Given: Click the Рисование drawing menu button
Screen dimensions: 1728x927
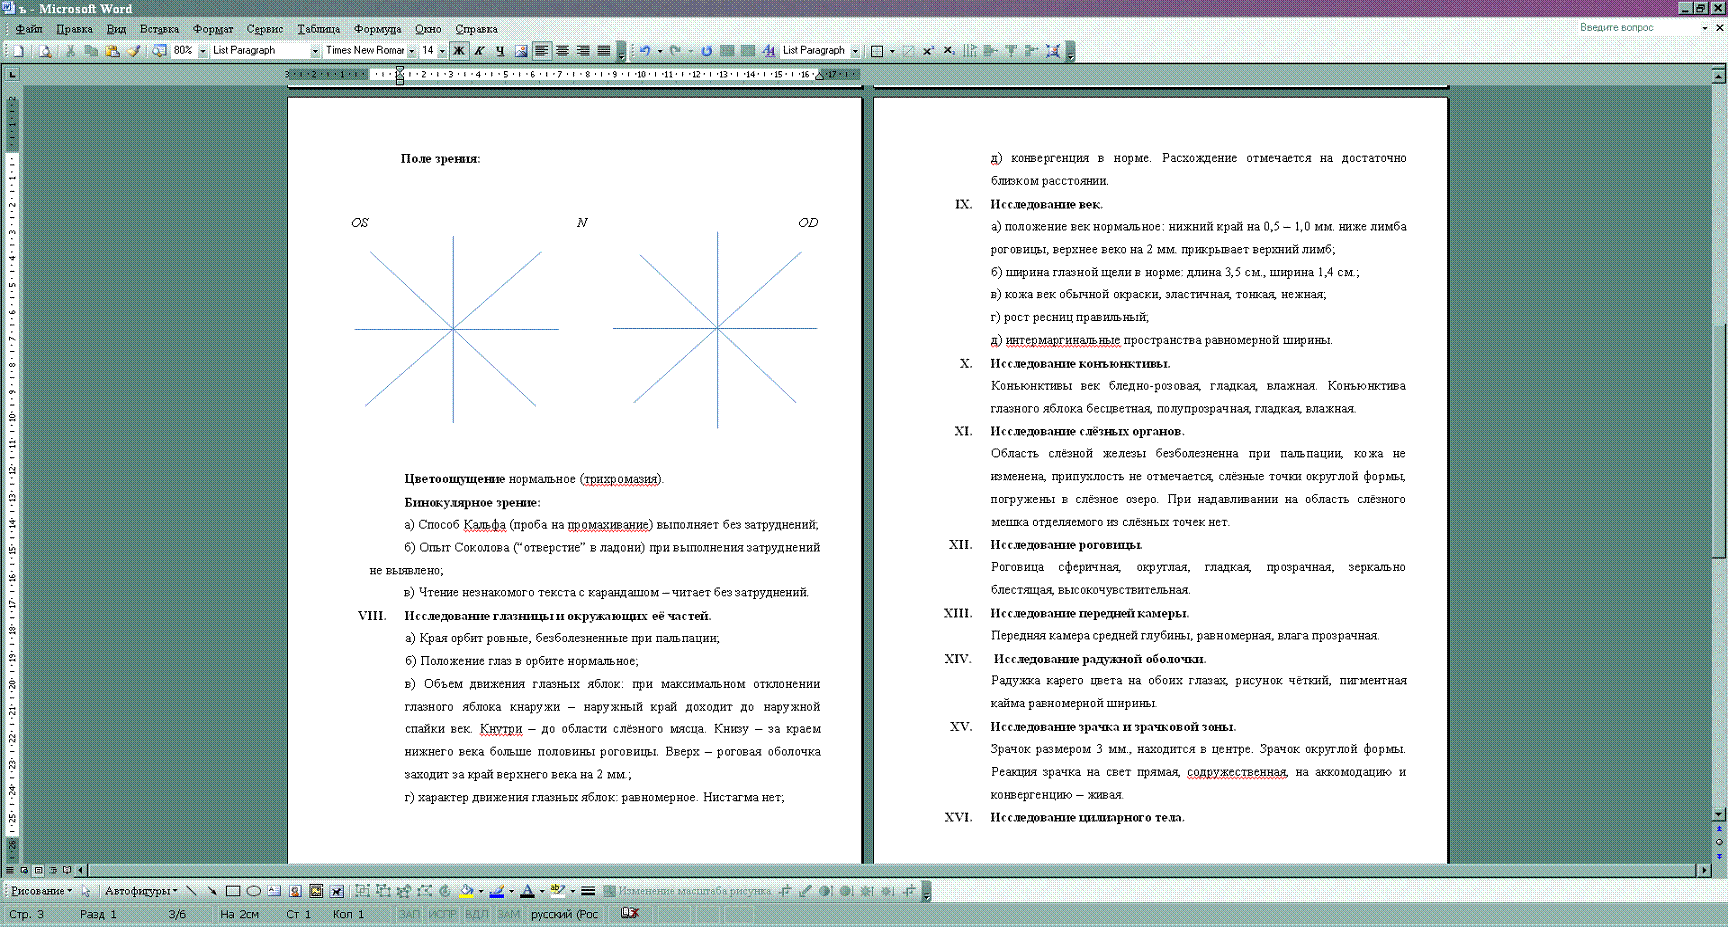Looking at the screenshot, I should (x=40, y=891).
